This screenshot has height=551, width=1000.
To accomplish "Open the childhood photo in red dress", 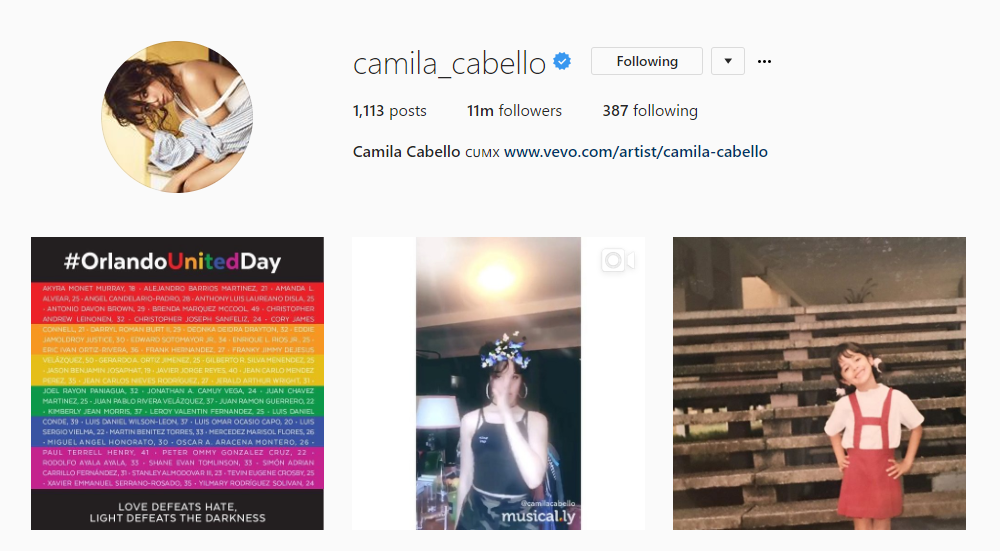I will pyautogui.click(x=819, y=383).
